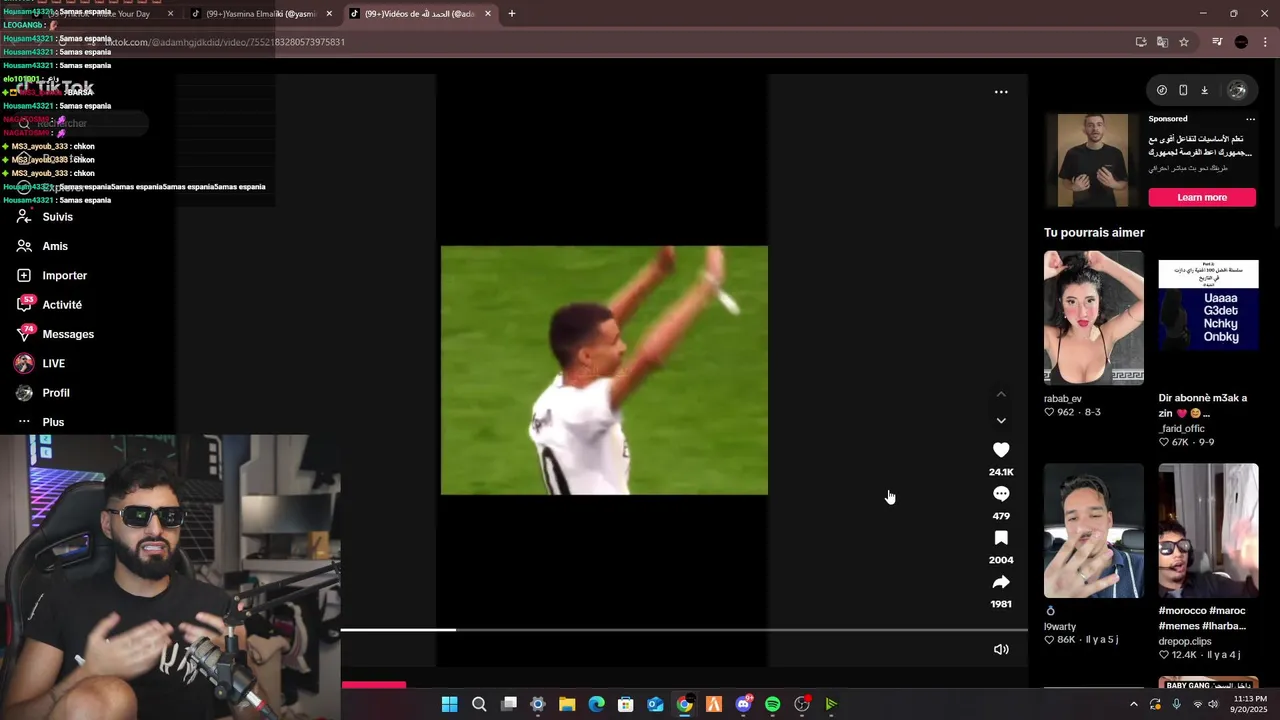Click the TikTok coins icon
The image size is (1280, 720).
tap(1162, 90)
